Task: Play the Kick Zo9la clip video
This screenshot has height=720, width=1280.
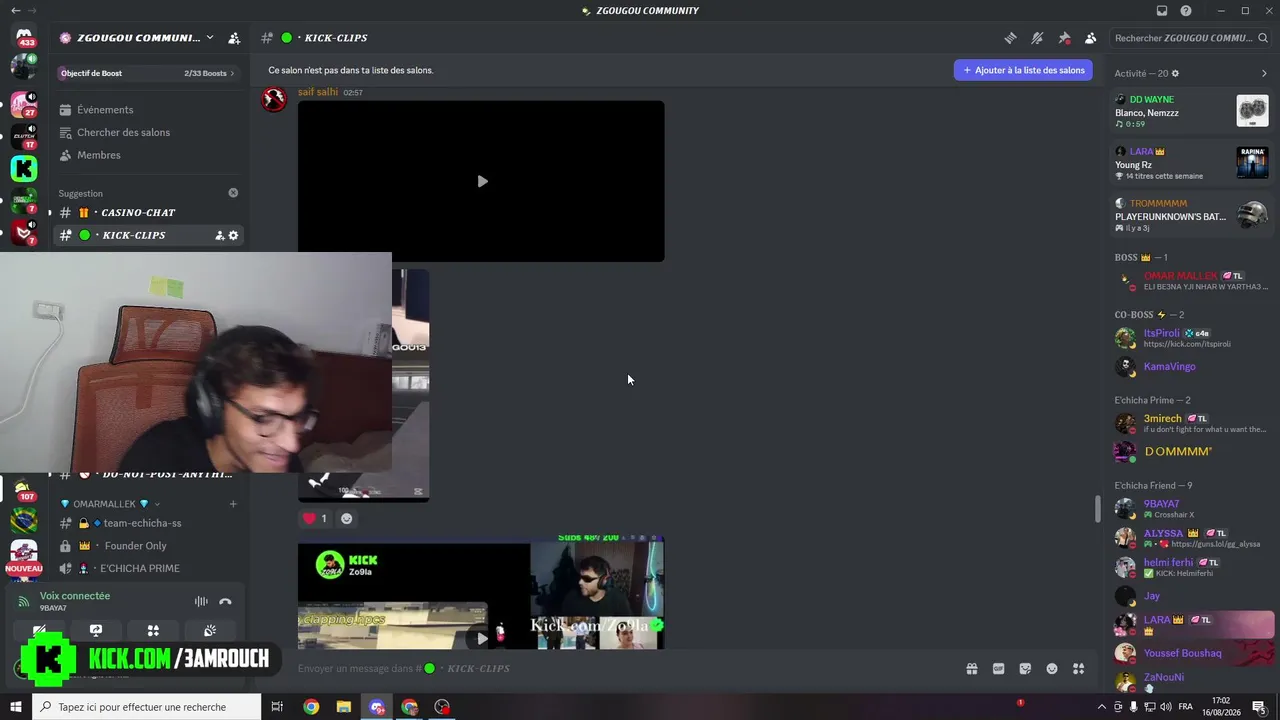Action: (482, 638)
